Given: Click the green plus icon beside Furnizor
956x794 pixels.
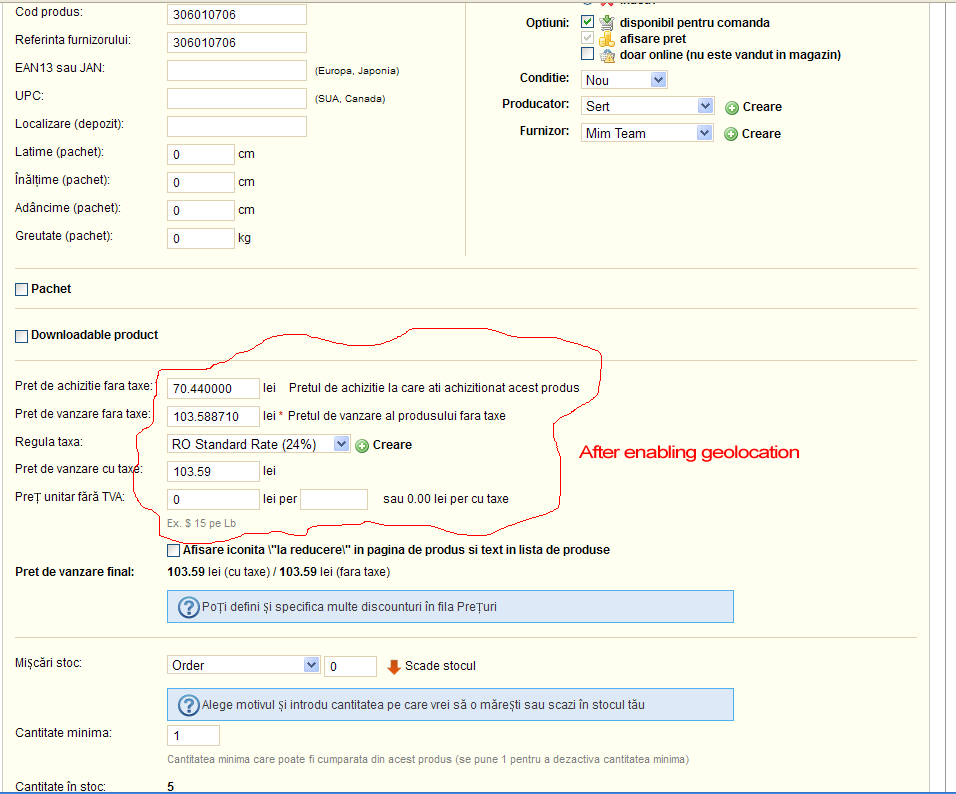Looking at the screenshot, I should (731, 134).
